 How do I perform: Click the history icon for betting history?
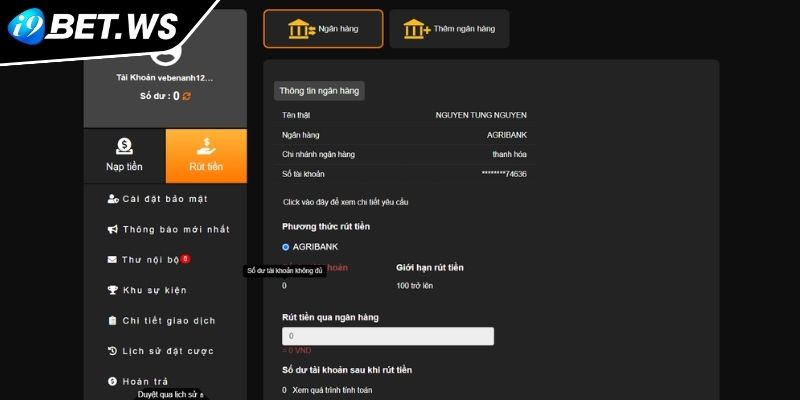(113, 351)
